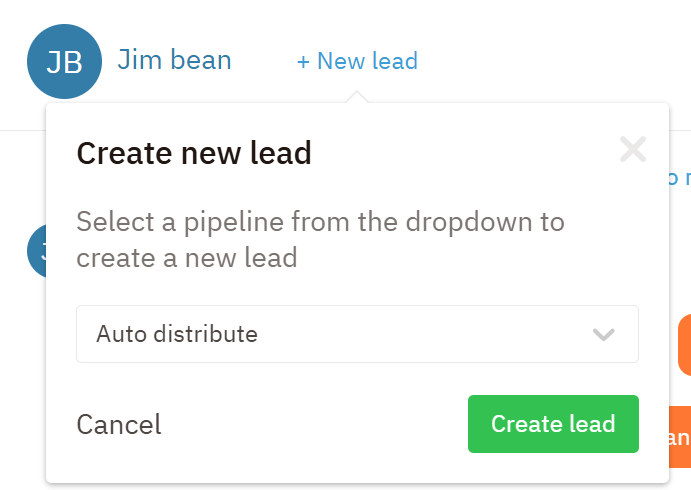The height and width of the screenshot is (490, 691).
Task: Expand pipeline list using the chevron arrow
Action: 603,334
